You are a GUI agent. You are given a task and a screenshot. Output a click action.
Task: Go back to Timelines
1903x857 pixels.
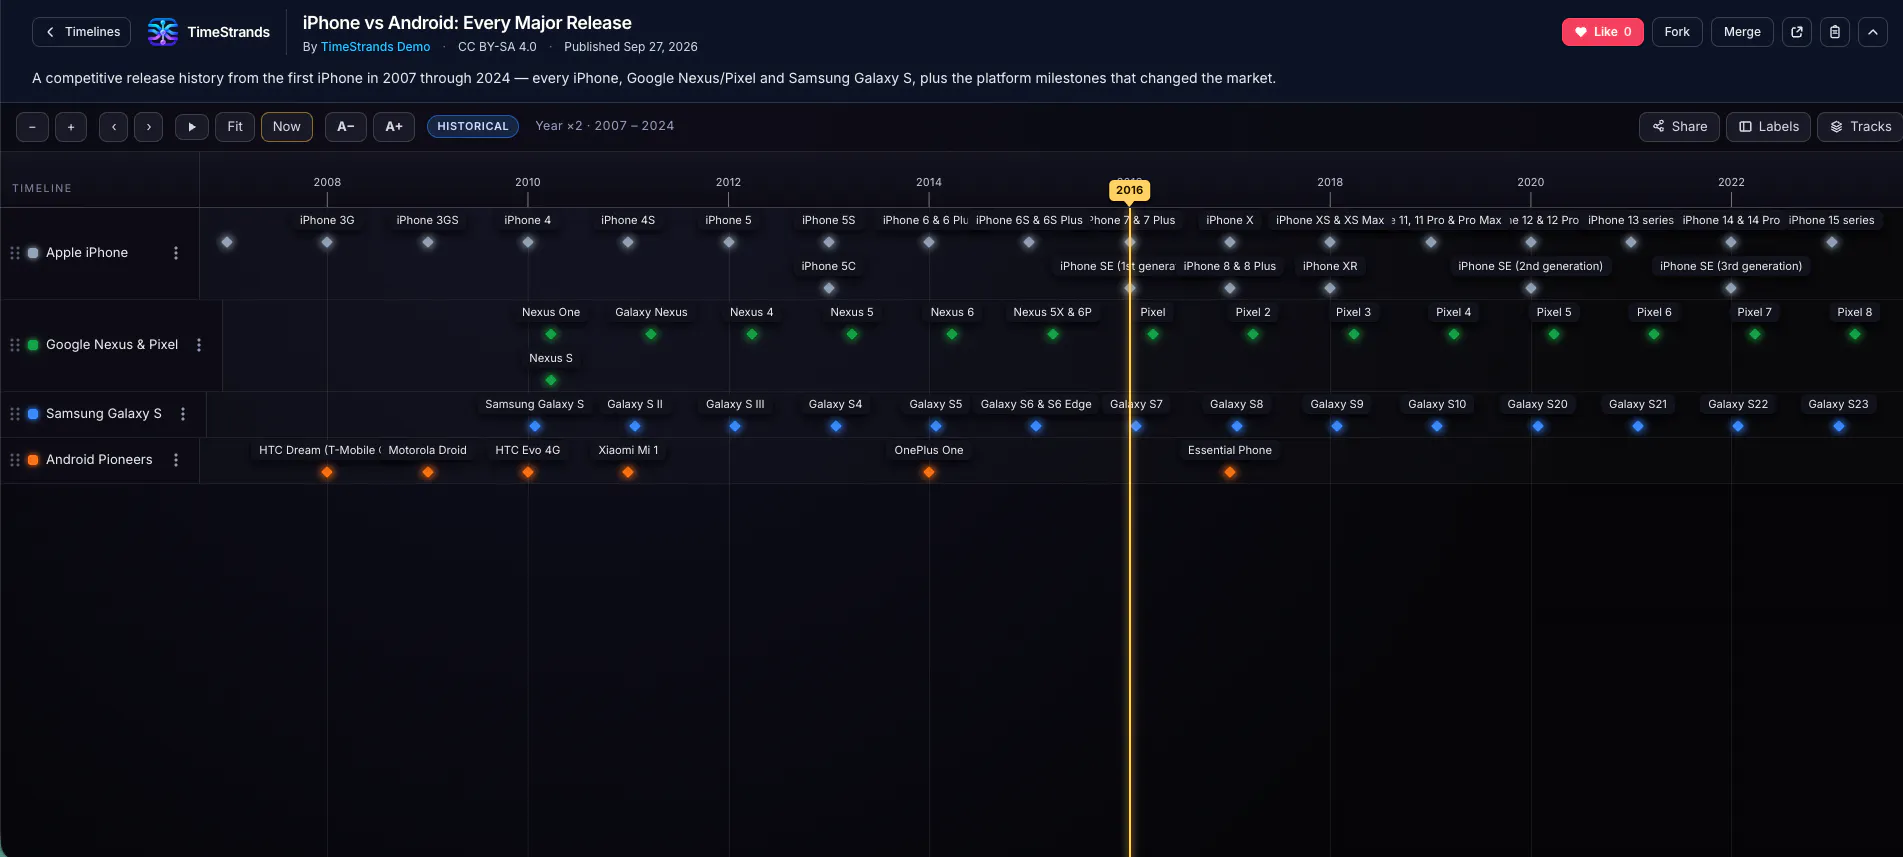click(x=82, y=32)
